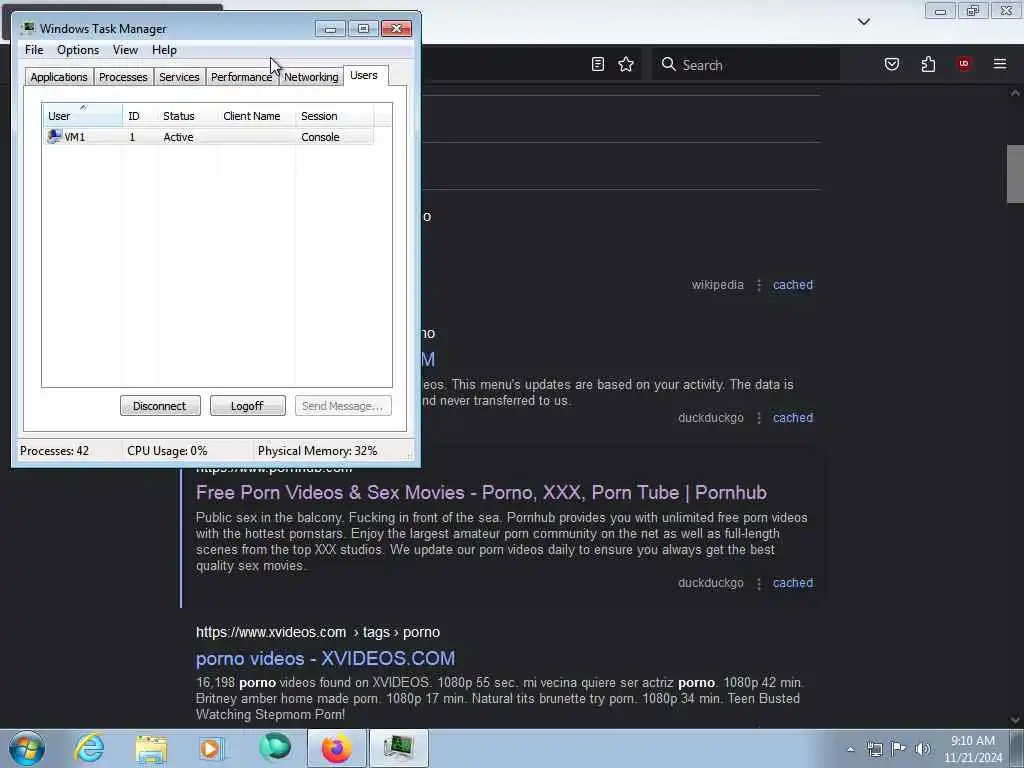Click the scrollbar up arrow in Firefox
Viewport: 1024px width, 768px height.
(x=1015, y=93)
